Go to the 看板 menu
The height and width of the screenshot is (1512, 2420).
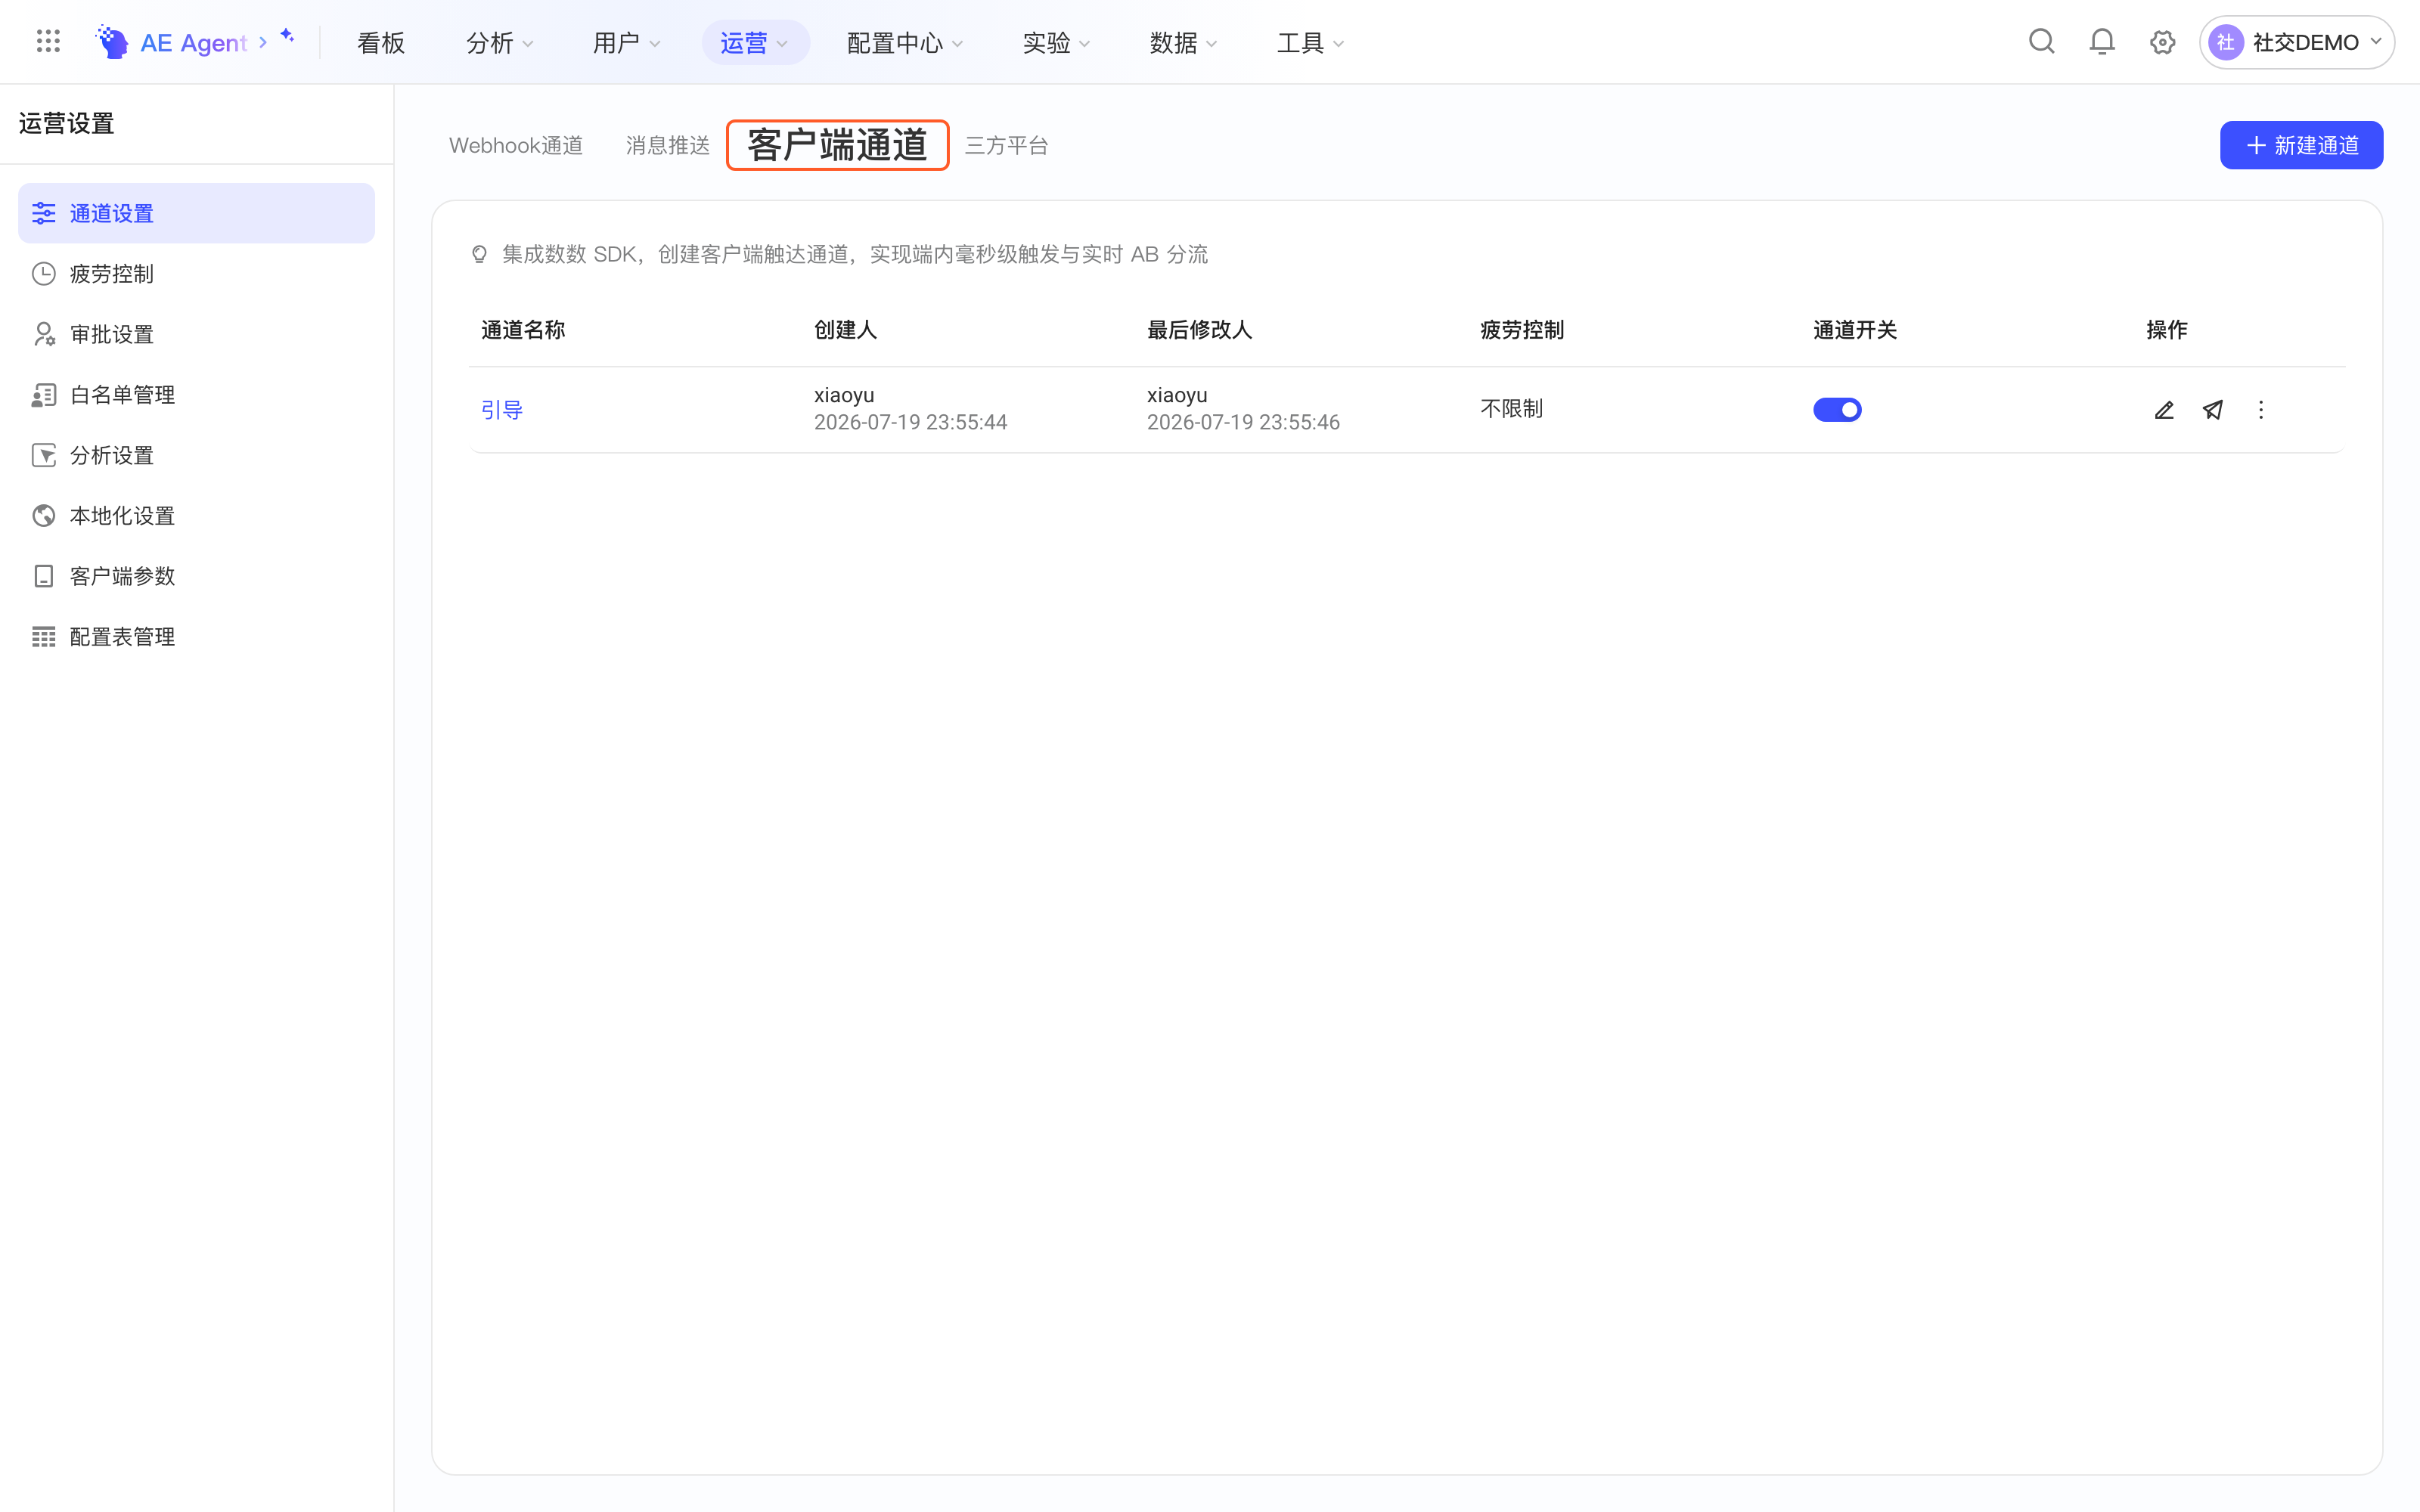coord(381,43)
